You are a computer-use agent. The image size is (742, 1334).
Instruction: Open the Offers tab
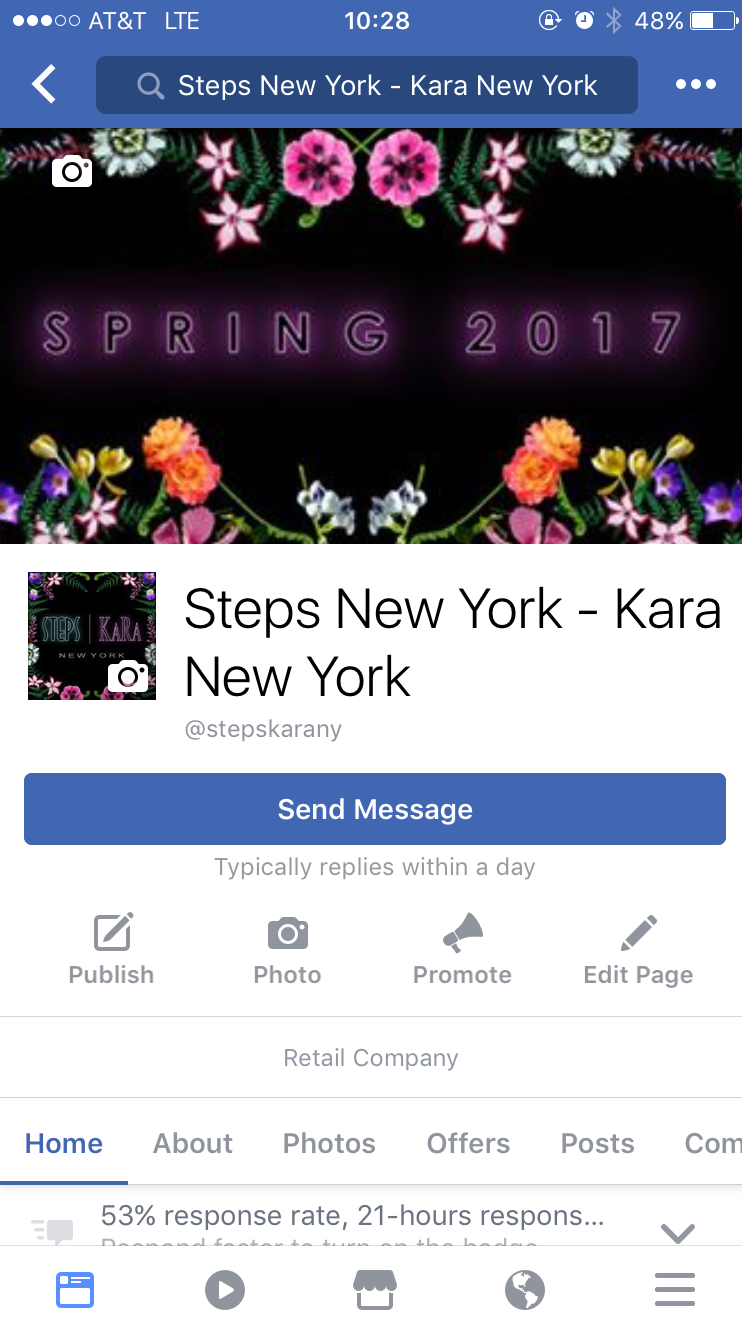pos(468,1143)
